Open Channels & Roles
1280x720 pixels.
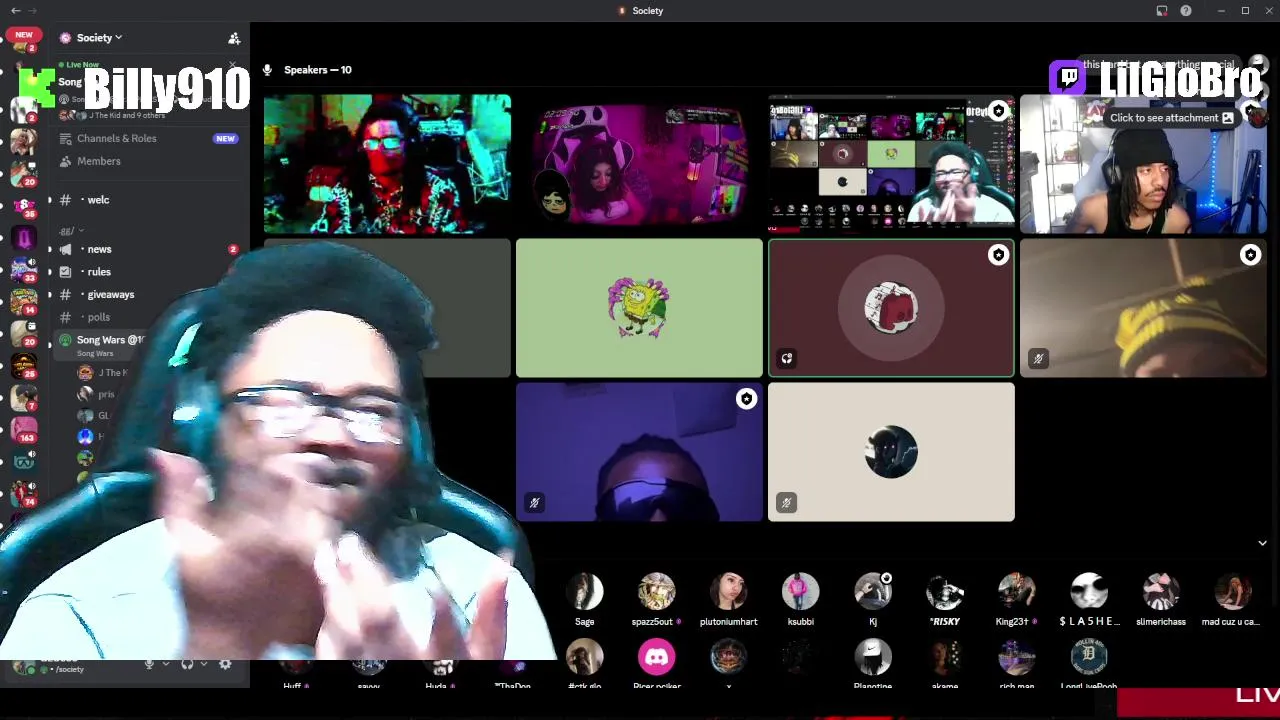[x=149, y=138]
